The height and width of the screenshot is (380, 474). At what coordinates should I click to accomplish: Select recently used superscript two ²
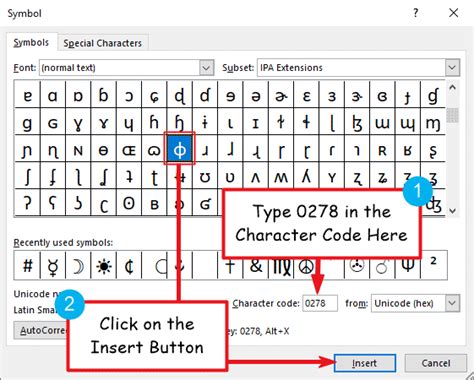pos(434,266)
